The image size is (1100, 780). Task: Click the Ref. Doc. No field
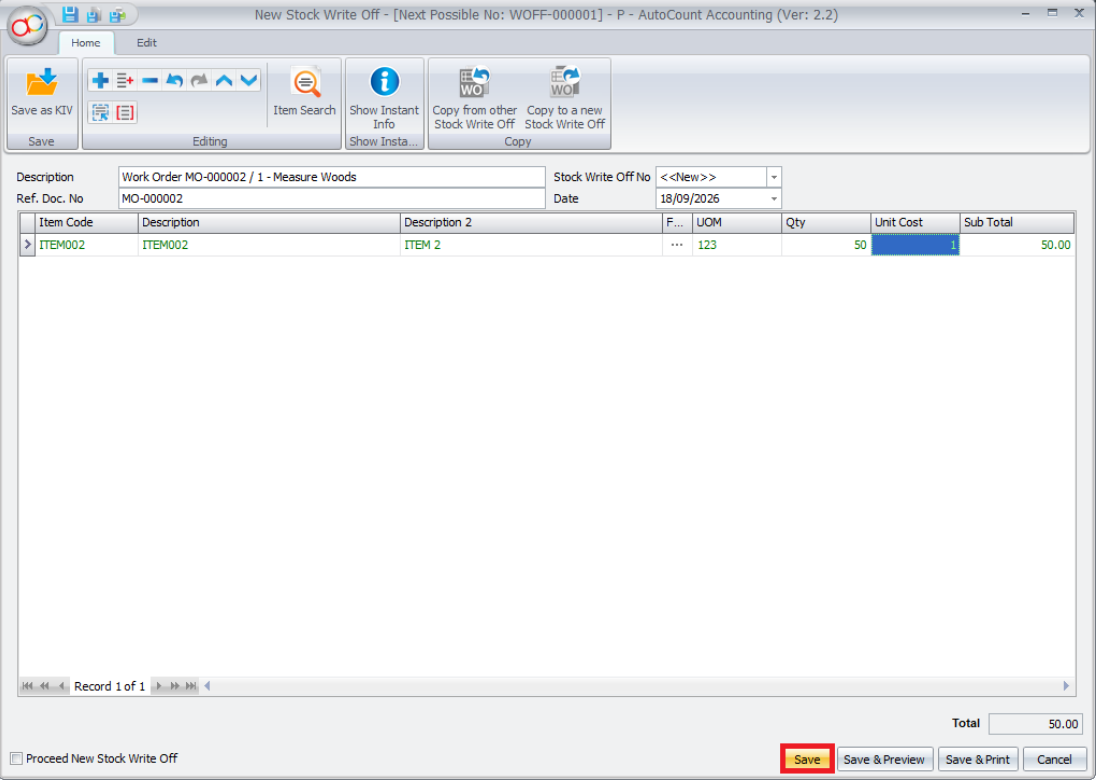(x=331, y=199)
